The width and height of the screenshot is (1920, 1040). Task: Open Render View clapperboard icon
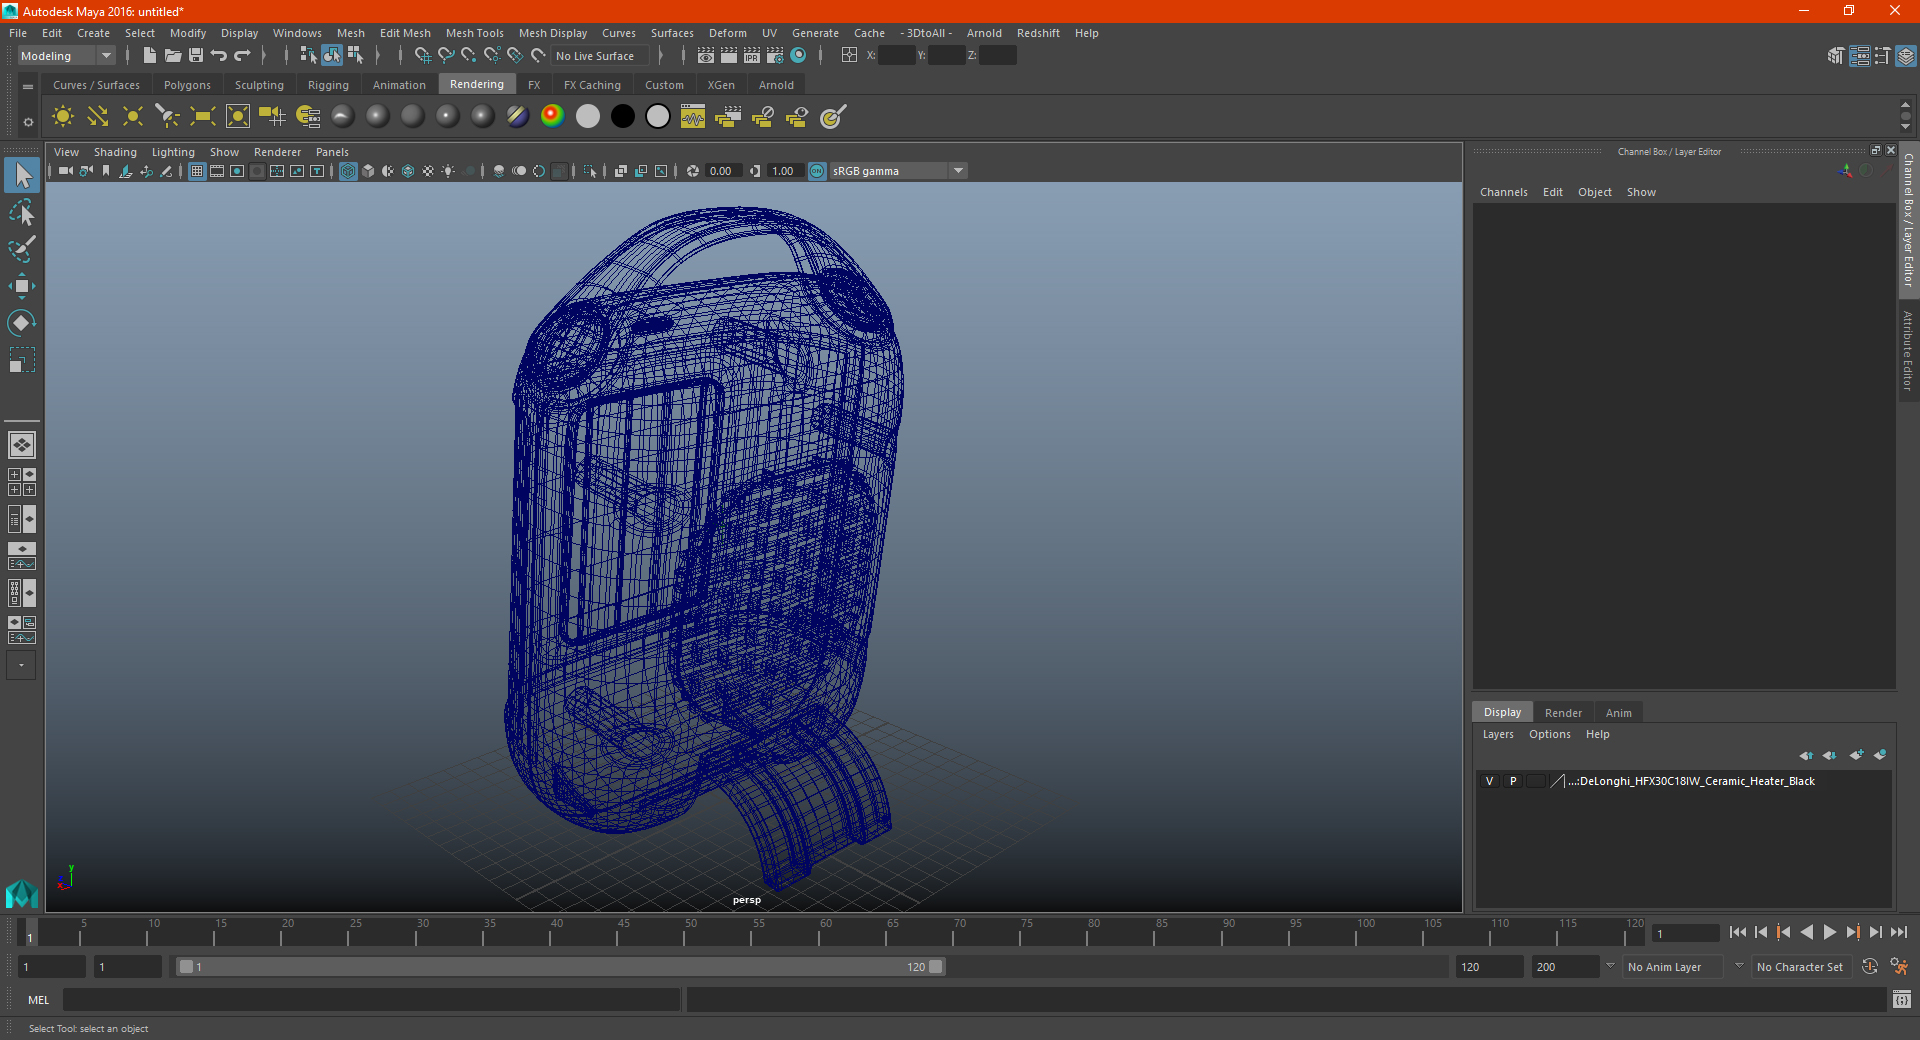[706, 56]
